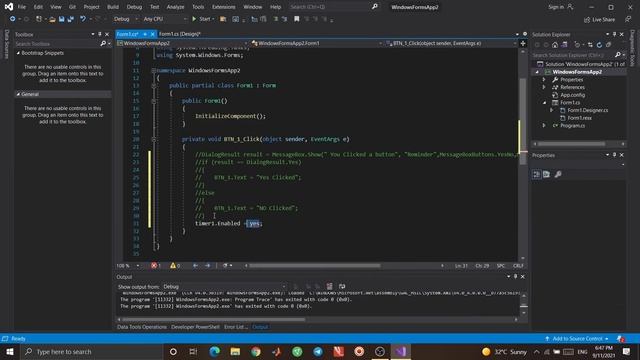The height and width of the screenshot is (360, 640).
Task: Expand the Program.cs tree node
Action: (544, 126)
